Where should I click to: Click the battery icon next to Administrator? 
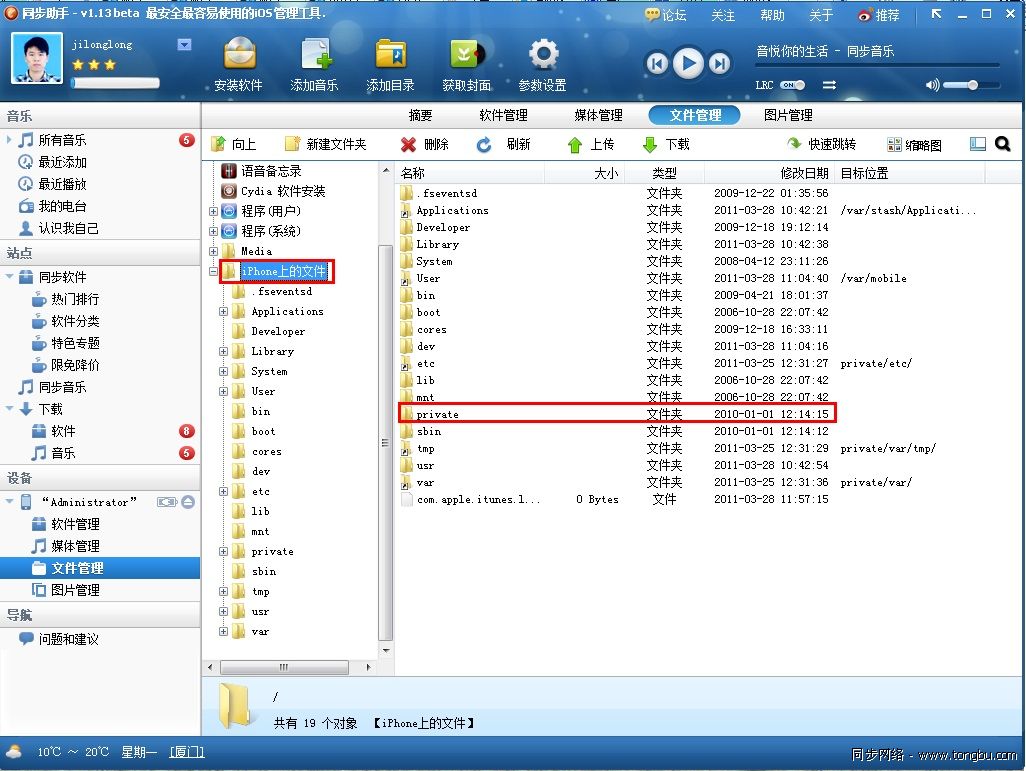coord(167,502)
